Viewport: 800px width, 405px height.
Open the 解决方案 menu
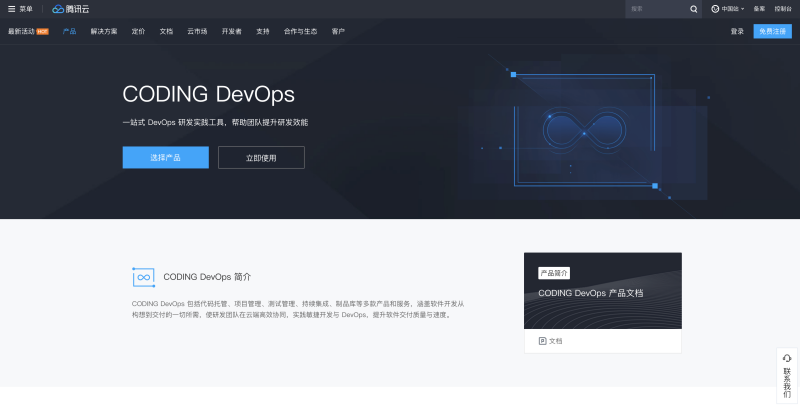tap(104, 31)
